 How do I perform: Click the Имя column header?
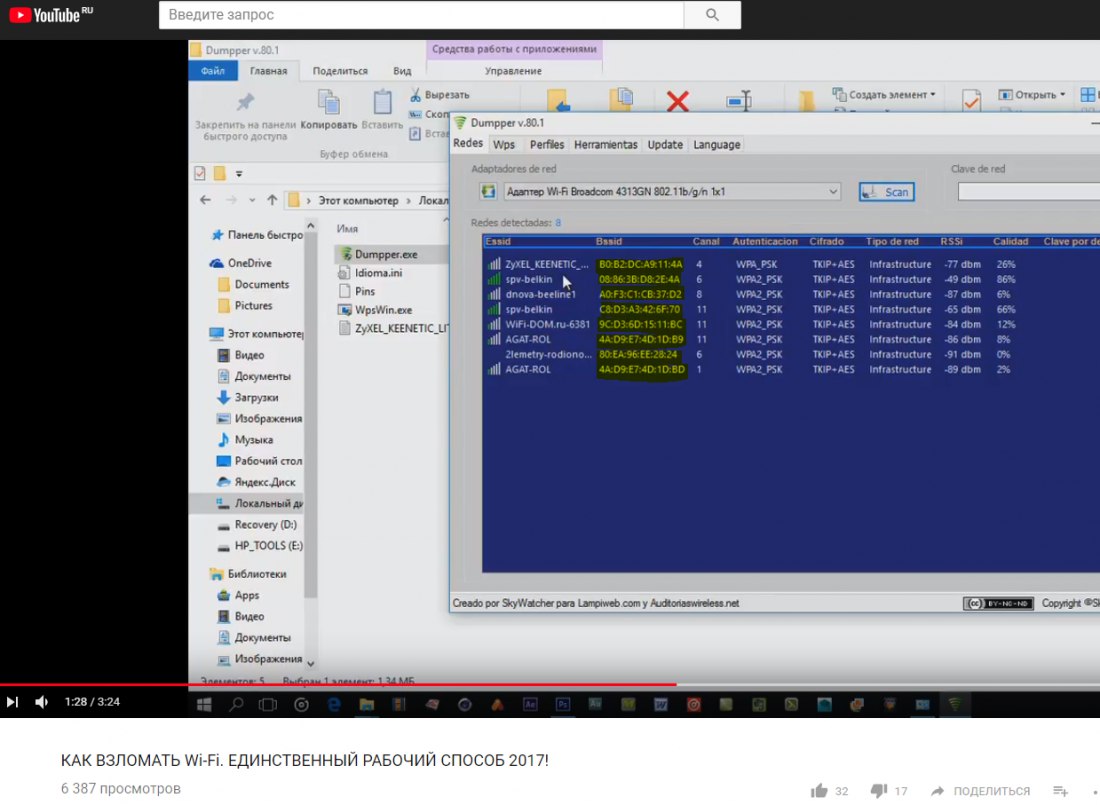[347, 229]
